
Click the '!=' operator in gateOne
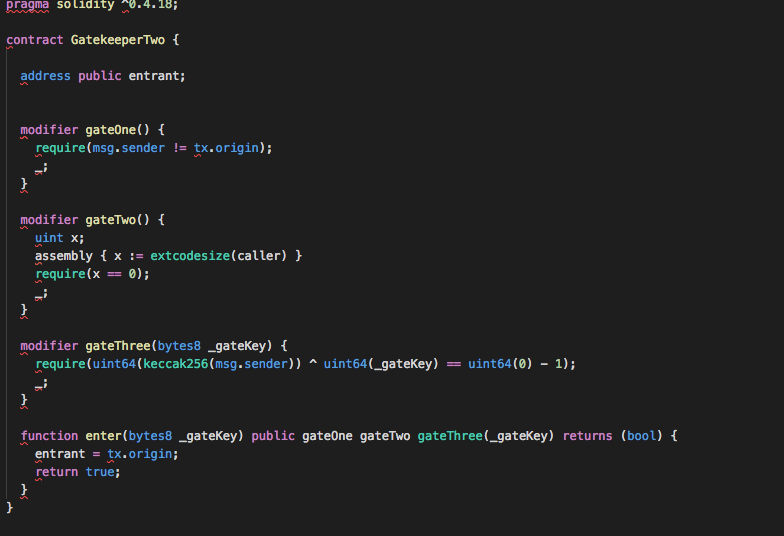click(x=180, y=148)
